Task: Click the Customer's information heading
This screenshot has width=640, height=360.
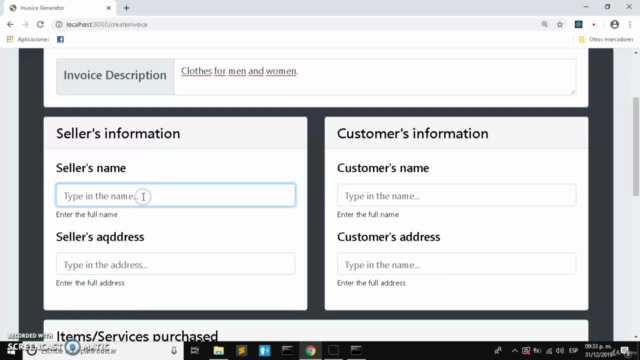Action: pyautogui.click(x=413, y=133)
